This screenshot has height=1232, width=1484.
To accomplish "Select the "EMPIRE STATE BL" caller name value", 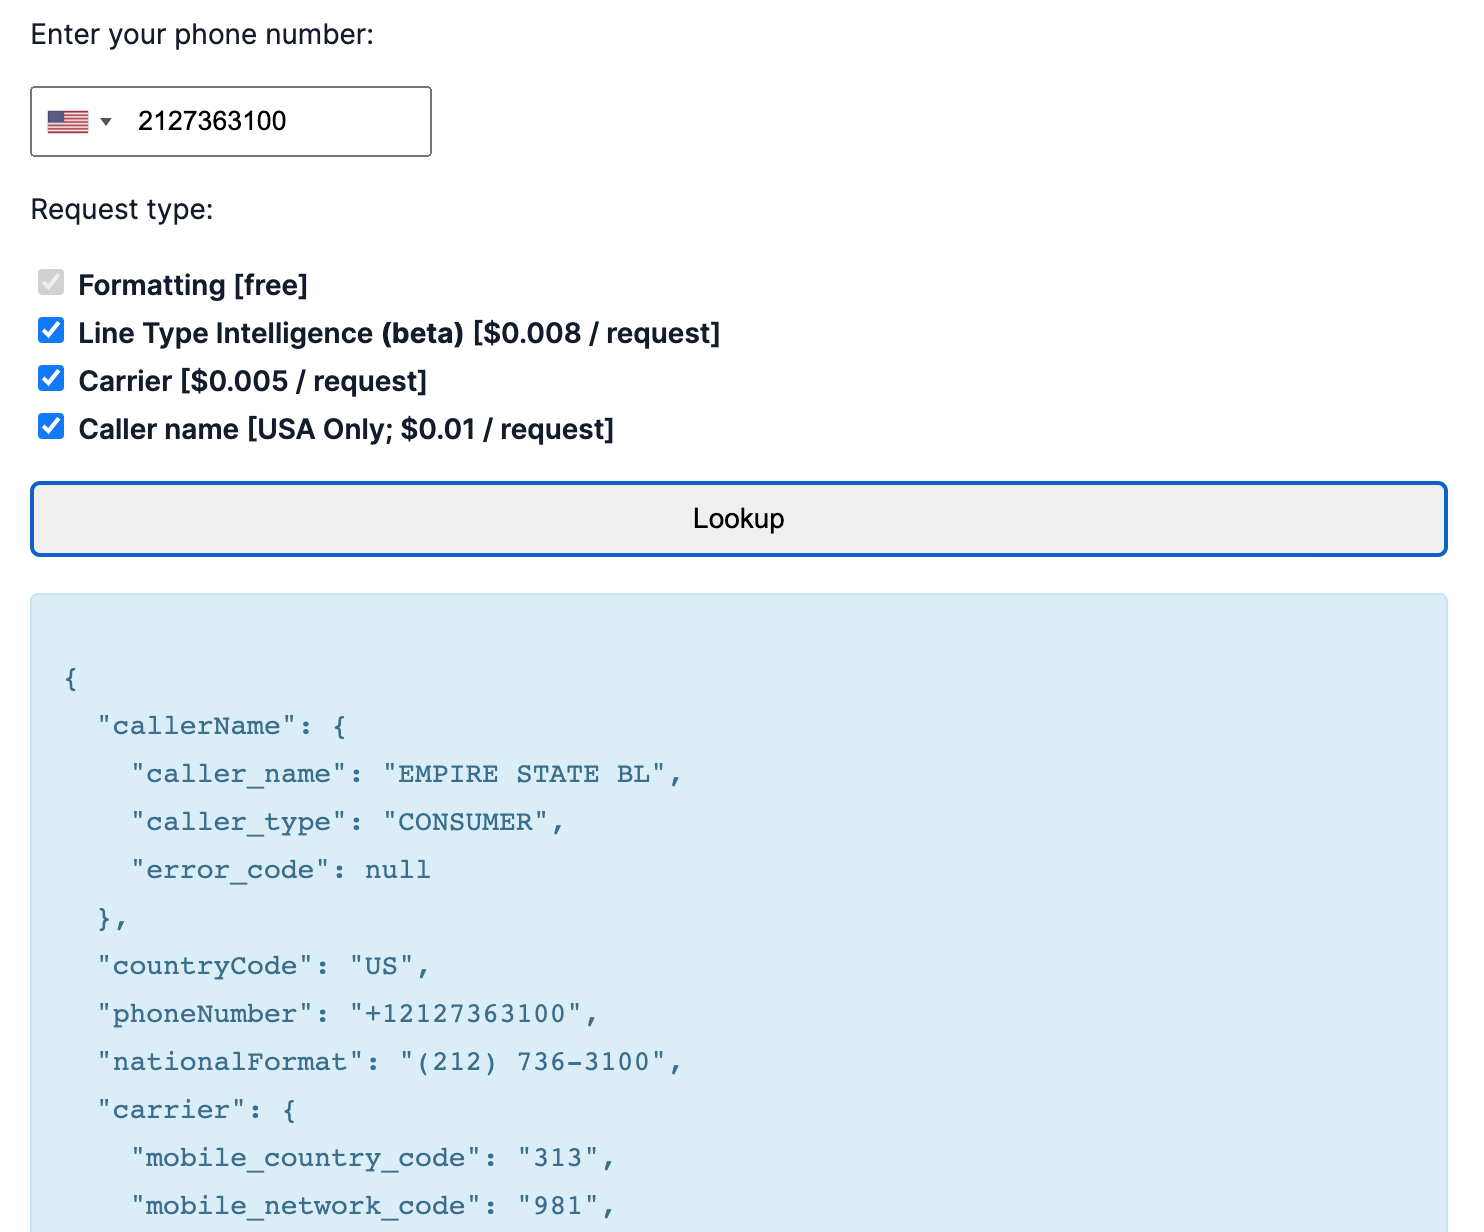I will [525, 774].
